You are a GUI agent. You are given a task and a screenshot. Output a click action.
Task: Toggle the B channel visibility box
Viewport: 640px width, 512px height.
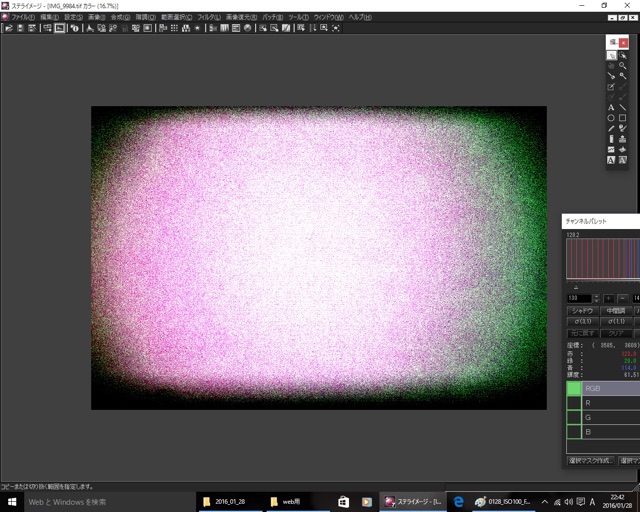point(573,433)
